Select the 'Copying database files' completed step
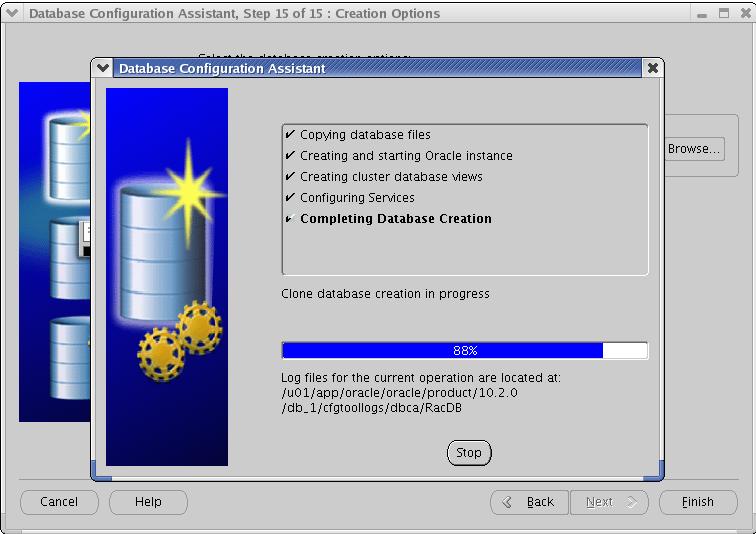This screenshot has height=534, width=756. [365, 135]
